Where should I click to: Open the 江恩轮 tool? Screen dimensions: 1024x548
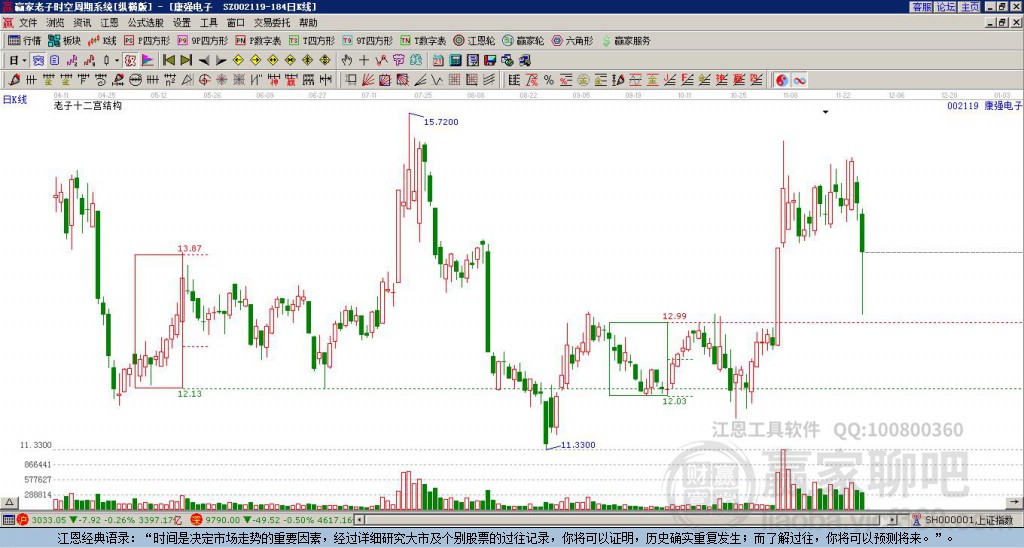[475, 40]
